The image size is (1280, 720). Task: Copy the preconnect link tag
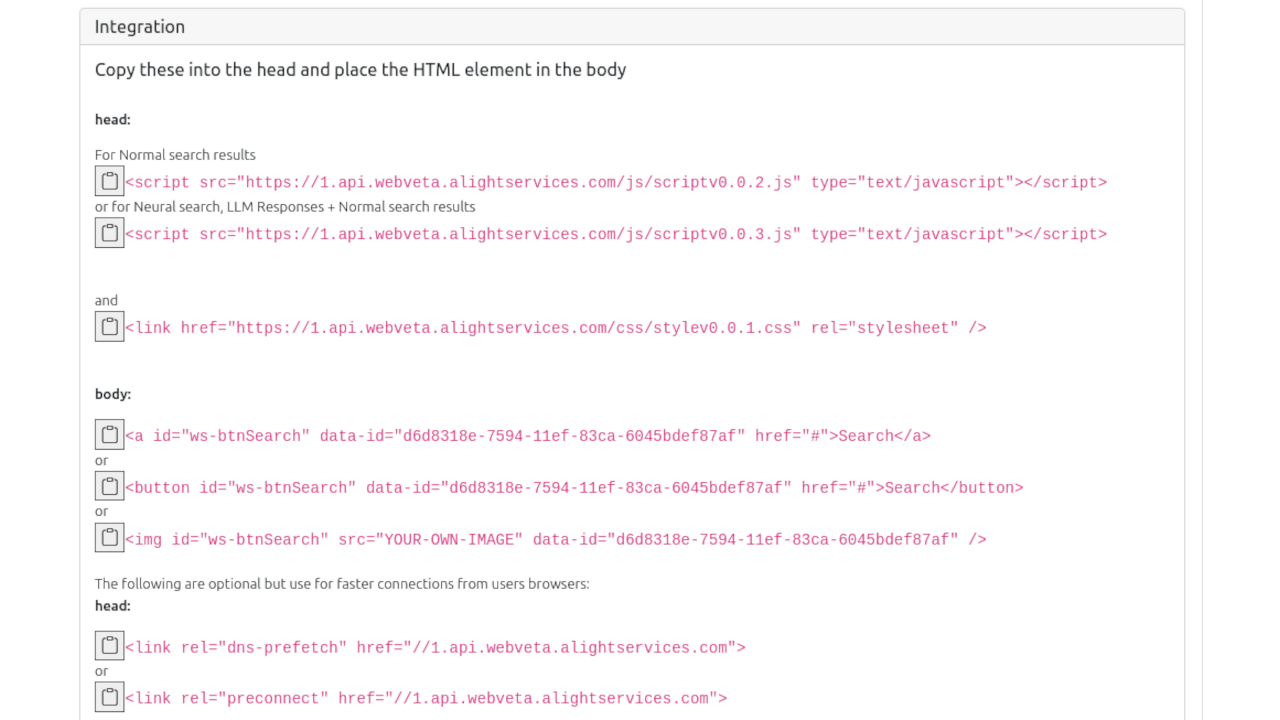(110, 697)
